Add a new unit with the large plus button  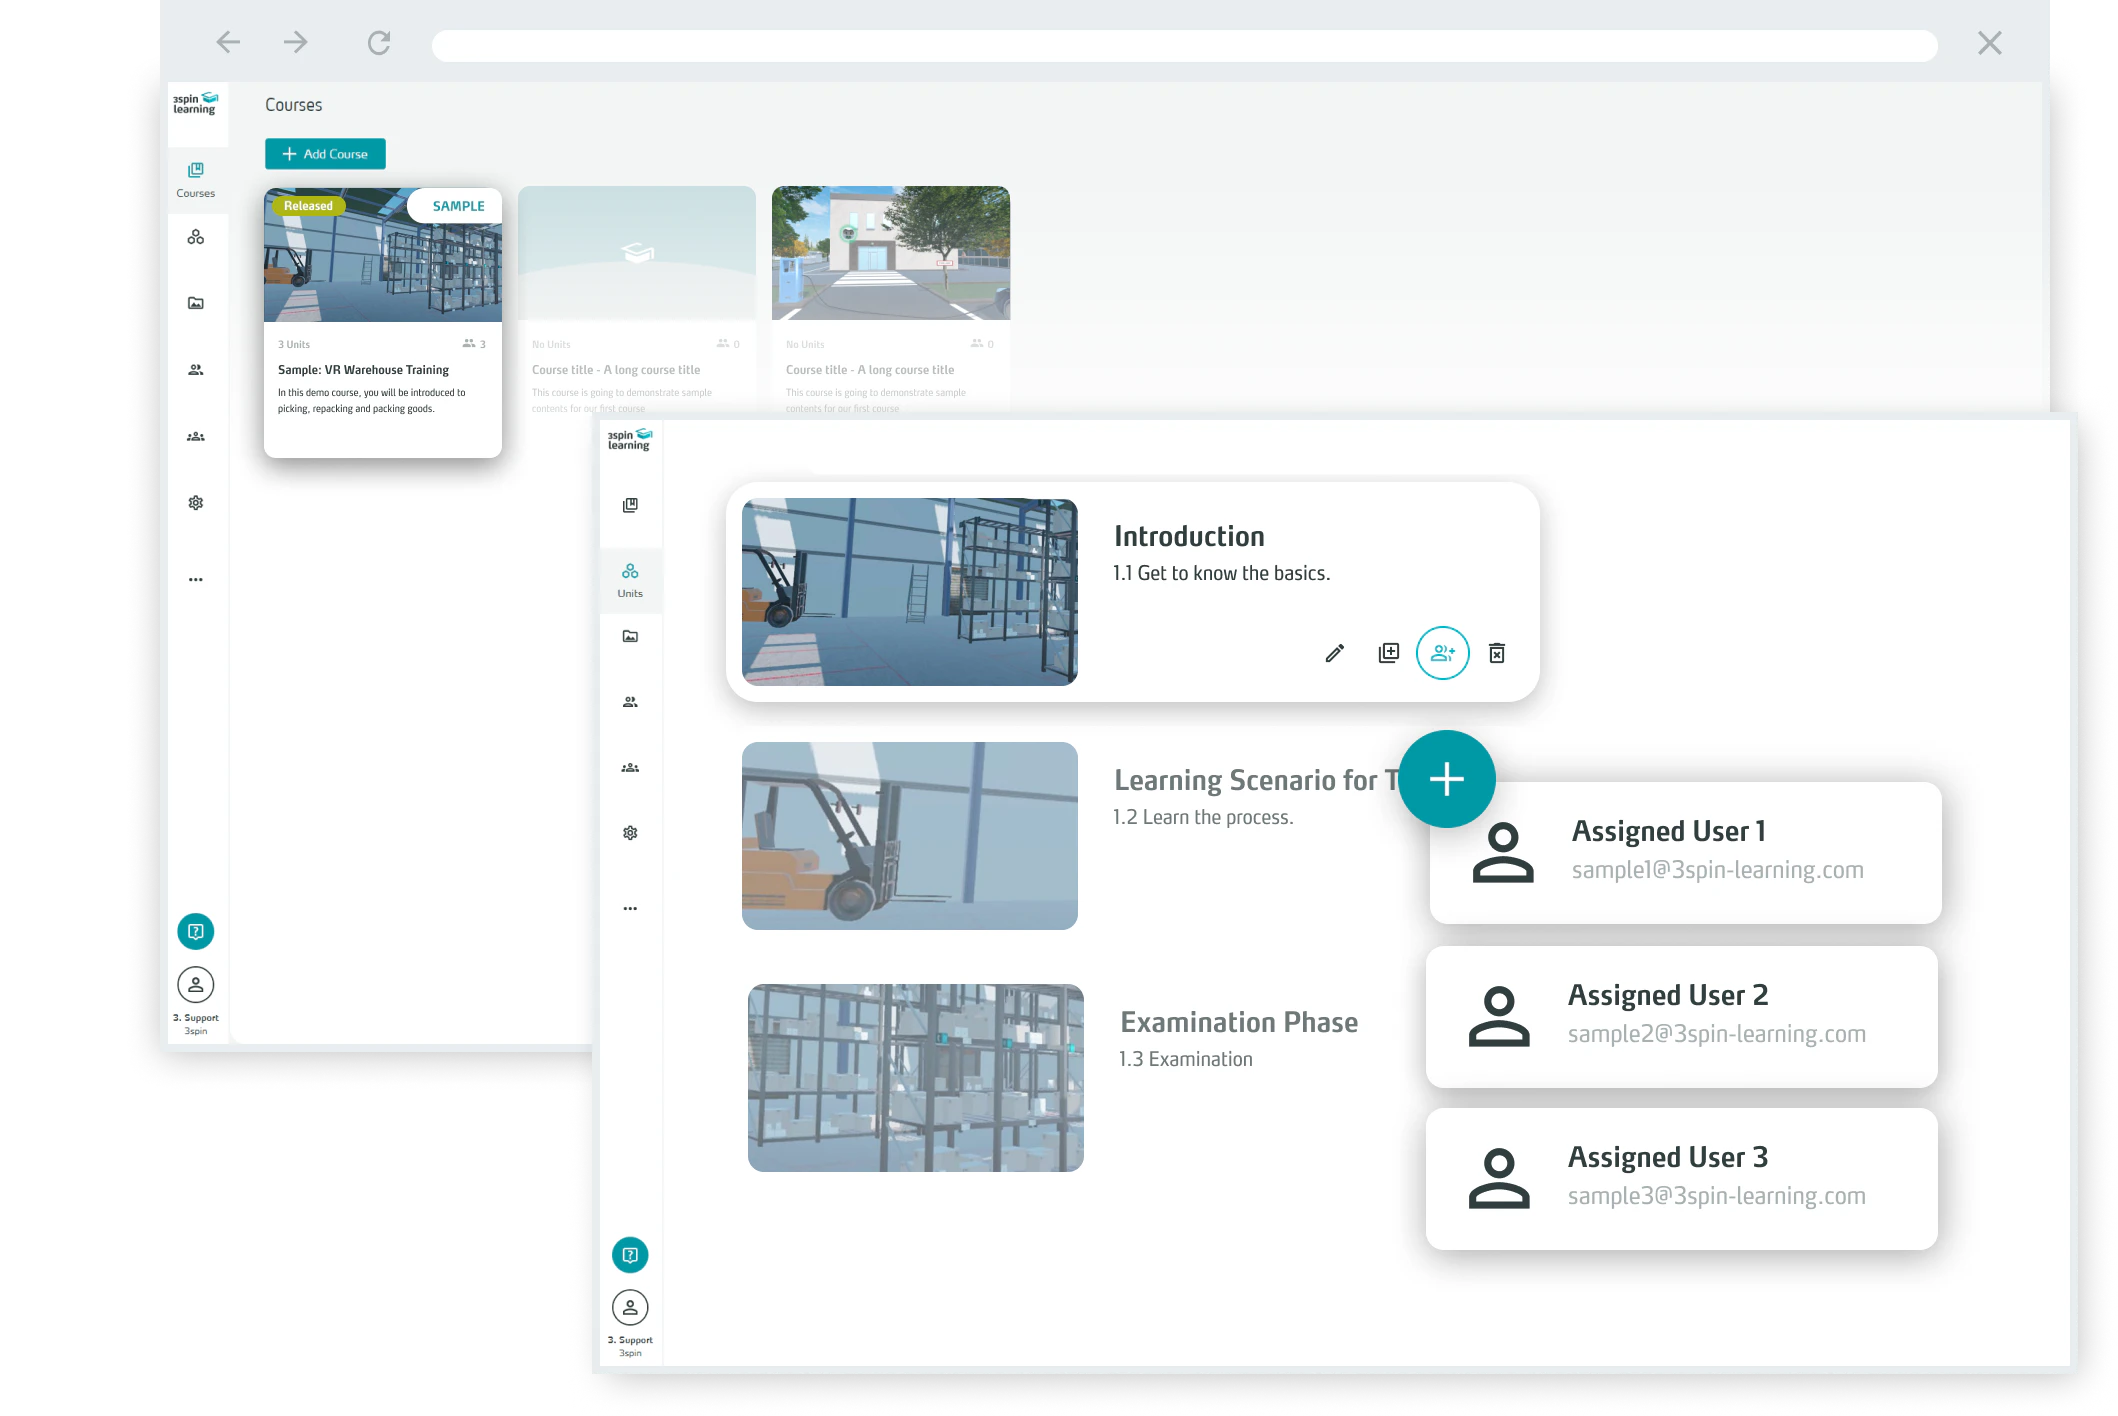[1447, 779]
